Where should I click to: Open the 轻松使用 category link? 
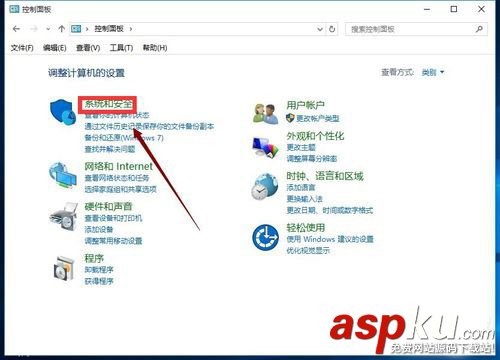(305, 227)
